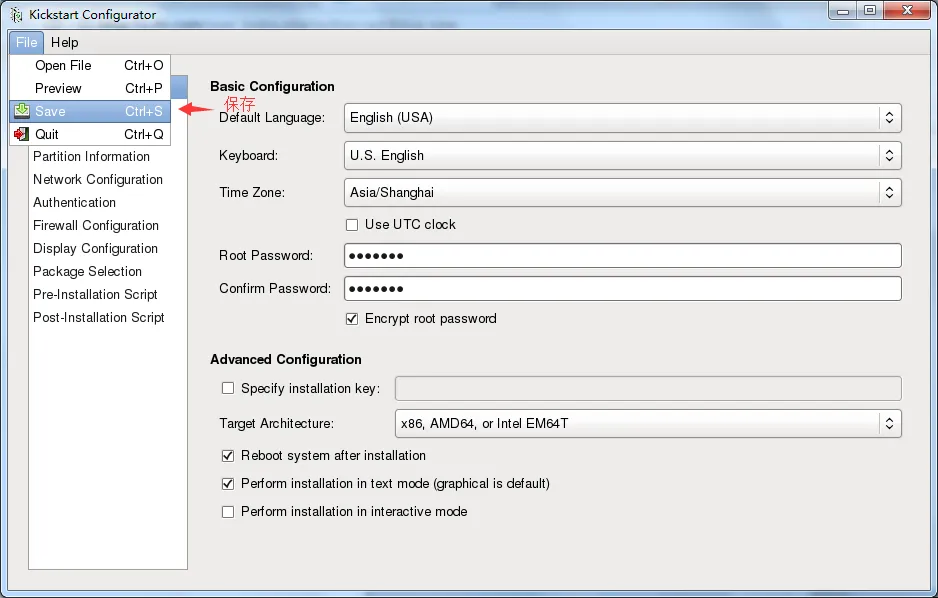The width and height of the screenshot is (938, 598).
Task: Open the Help menu
Action: (x=65, y=42)
